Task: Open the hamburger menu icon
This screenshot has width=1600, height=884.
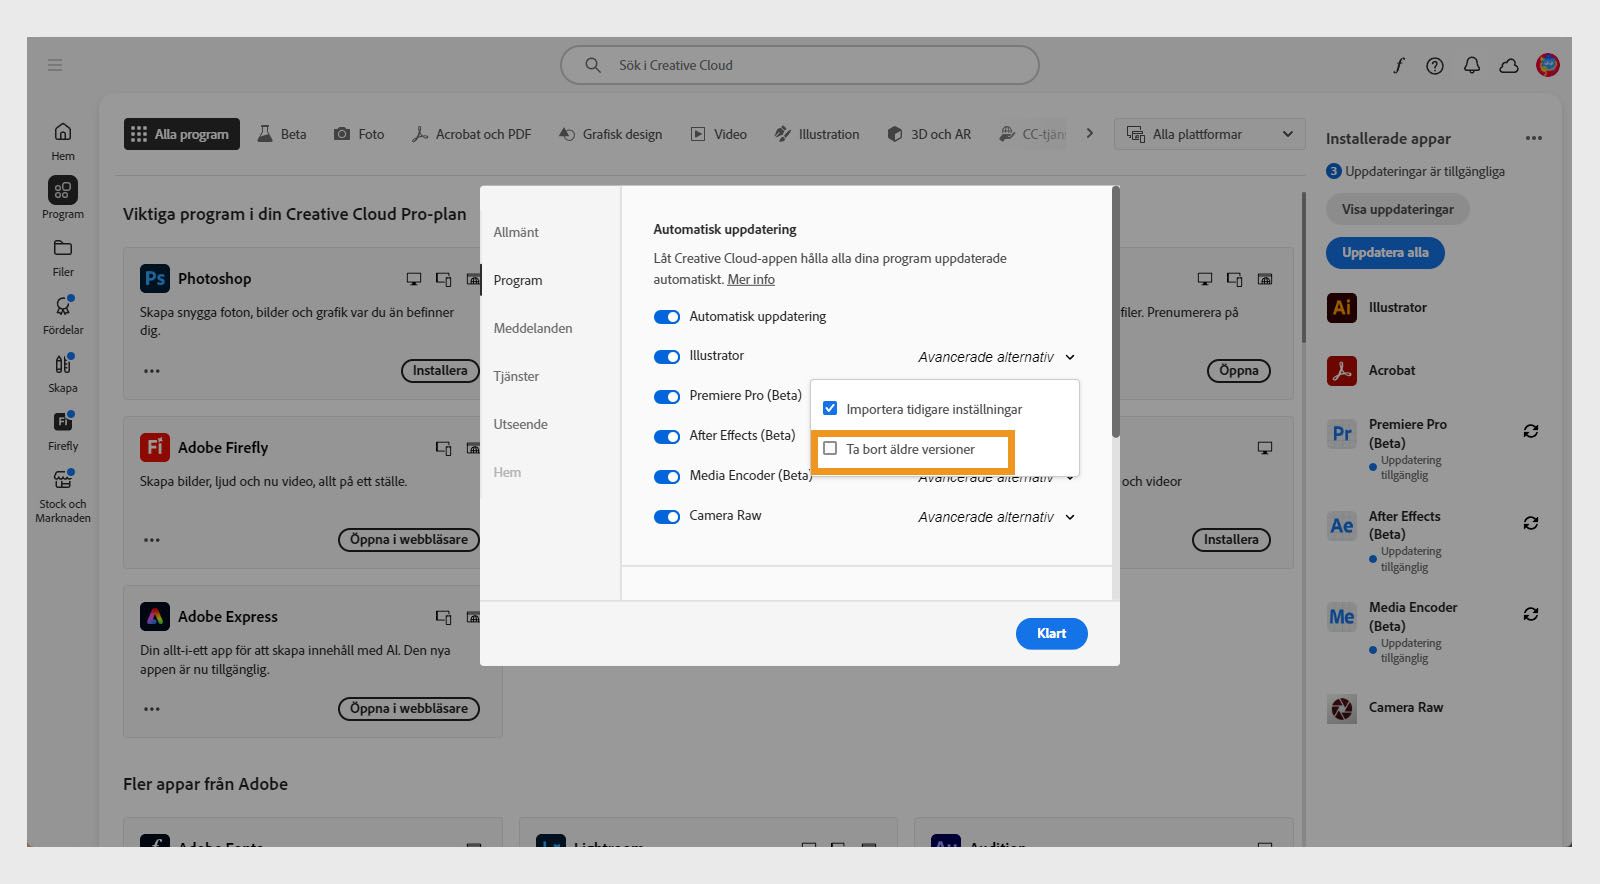Action: [x=55, y=65]
